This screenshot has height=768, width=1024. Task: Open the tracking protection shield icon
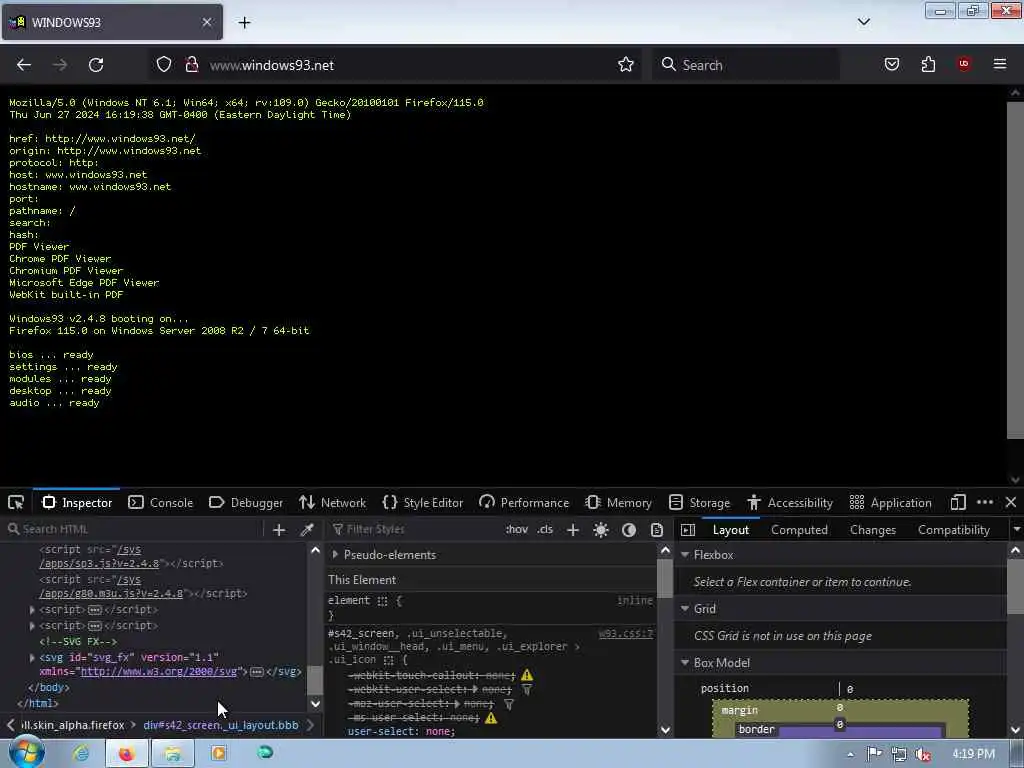[164, 65]
